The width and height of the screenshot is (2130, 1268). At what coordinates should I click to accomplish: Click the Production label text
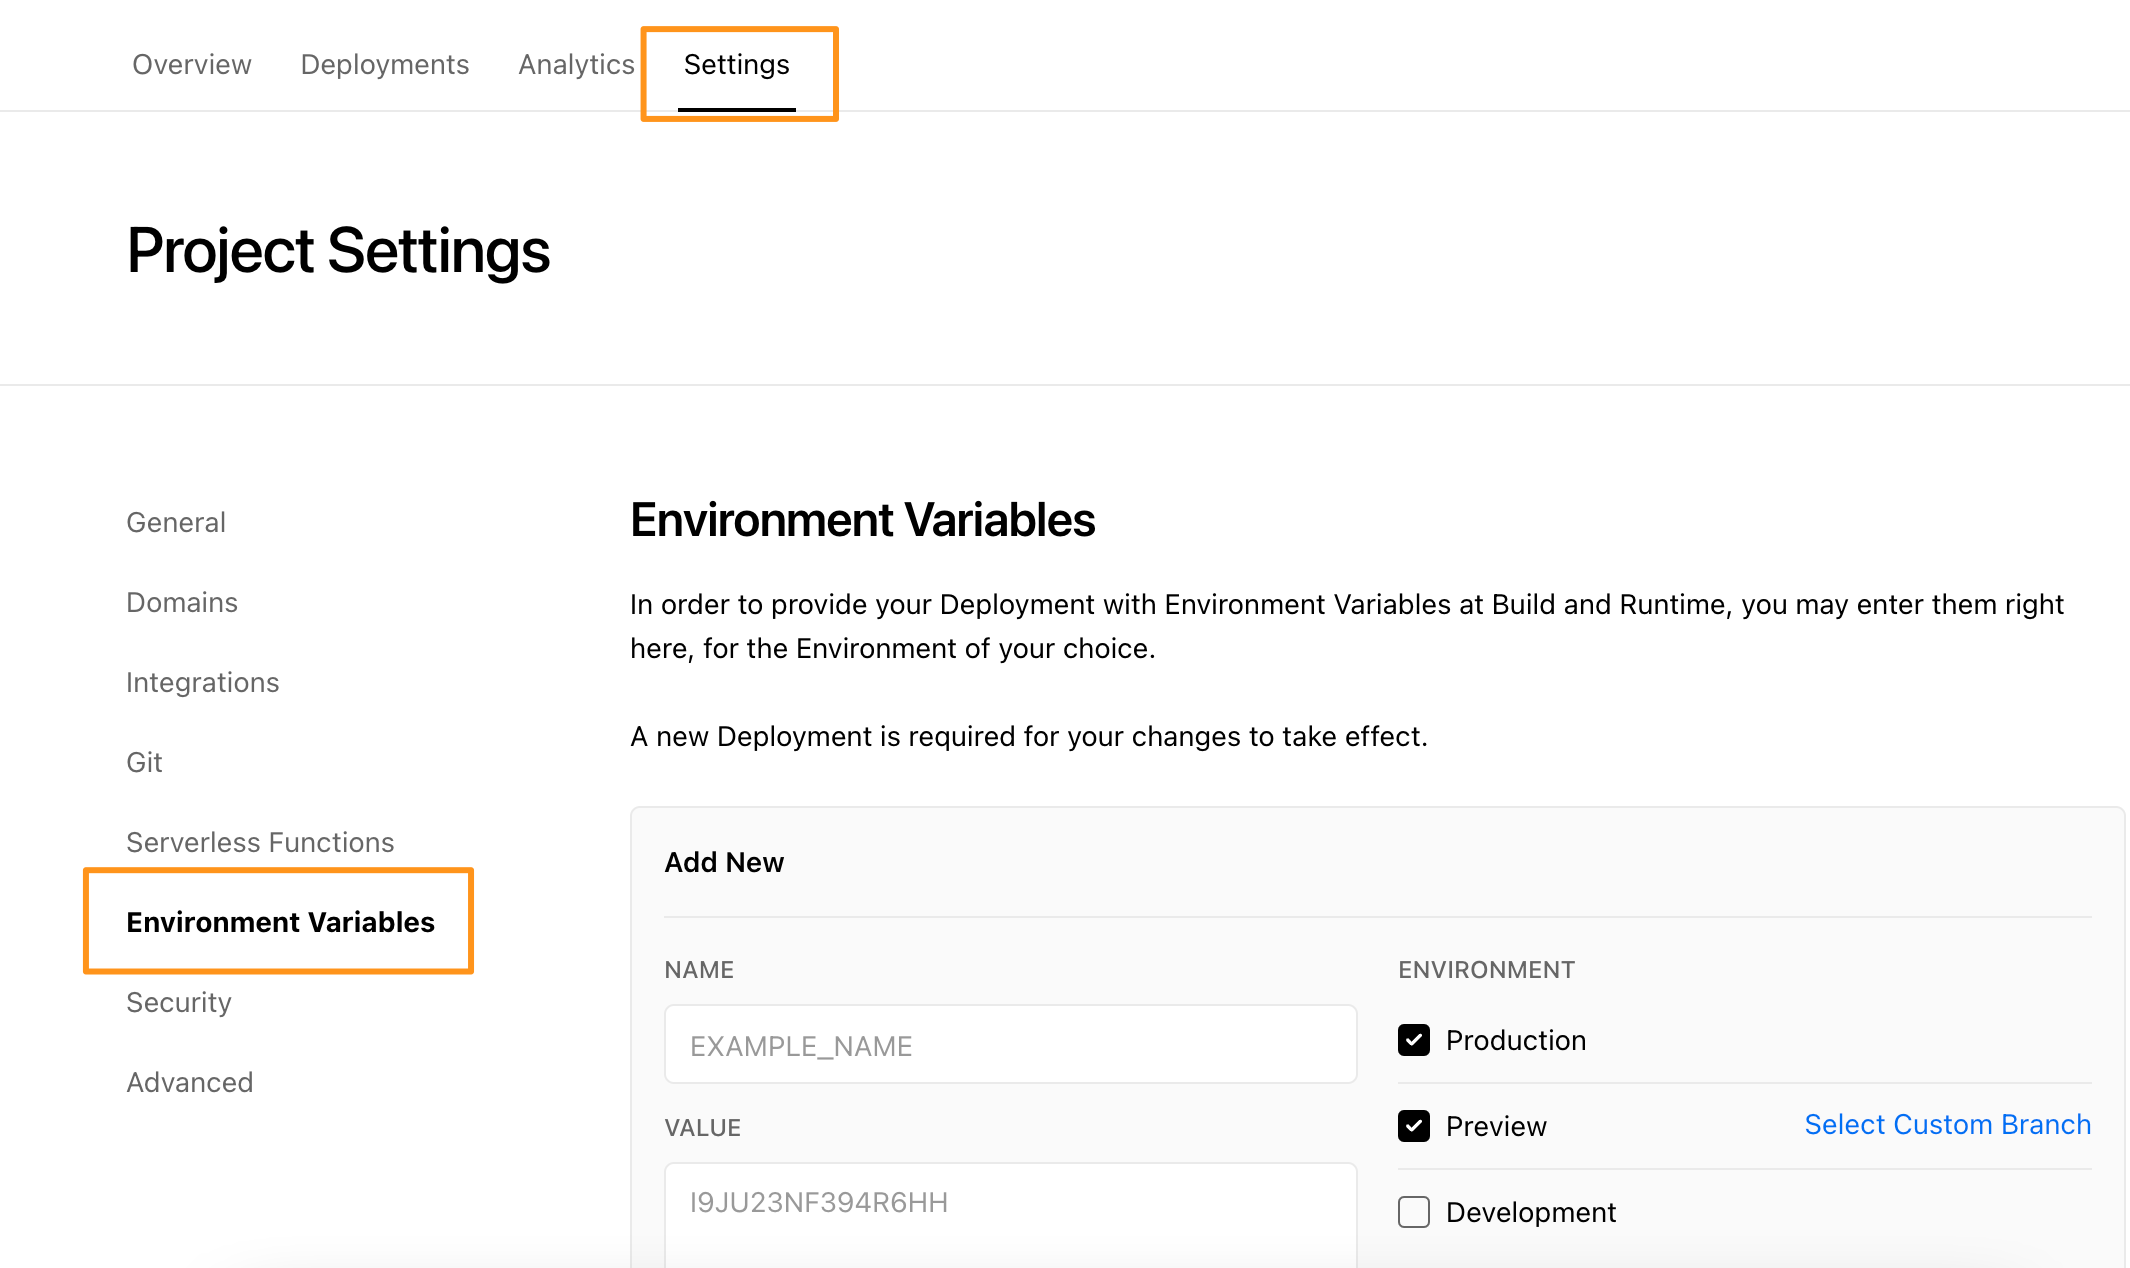point(1516,1040)
